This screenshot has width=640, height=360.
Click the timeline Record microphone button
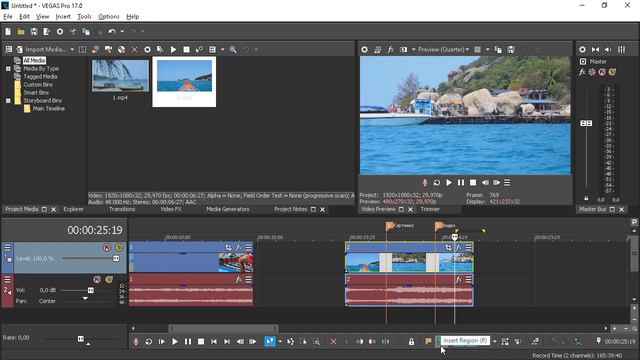coord(136,341)
